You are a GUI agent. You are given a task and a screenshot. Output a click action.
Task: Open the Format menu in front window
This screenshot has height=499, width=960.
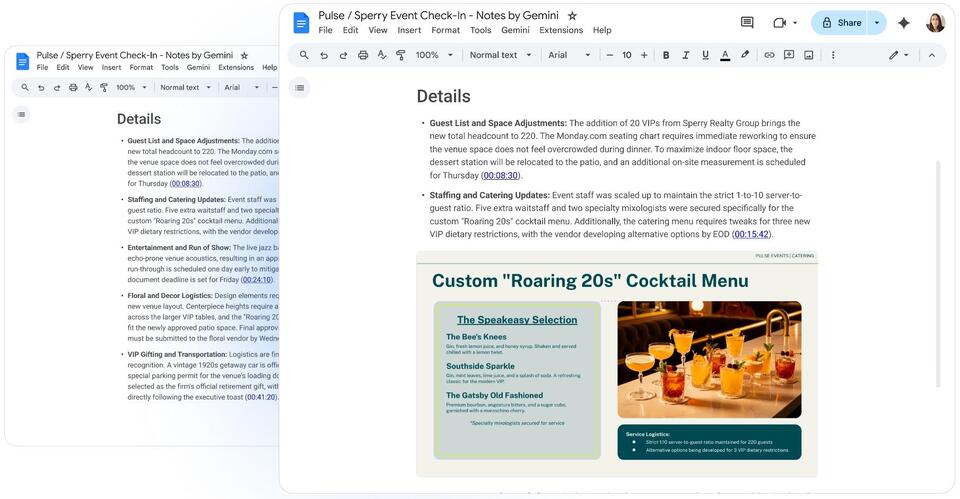(446, 30)
